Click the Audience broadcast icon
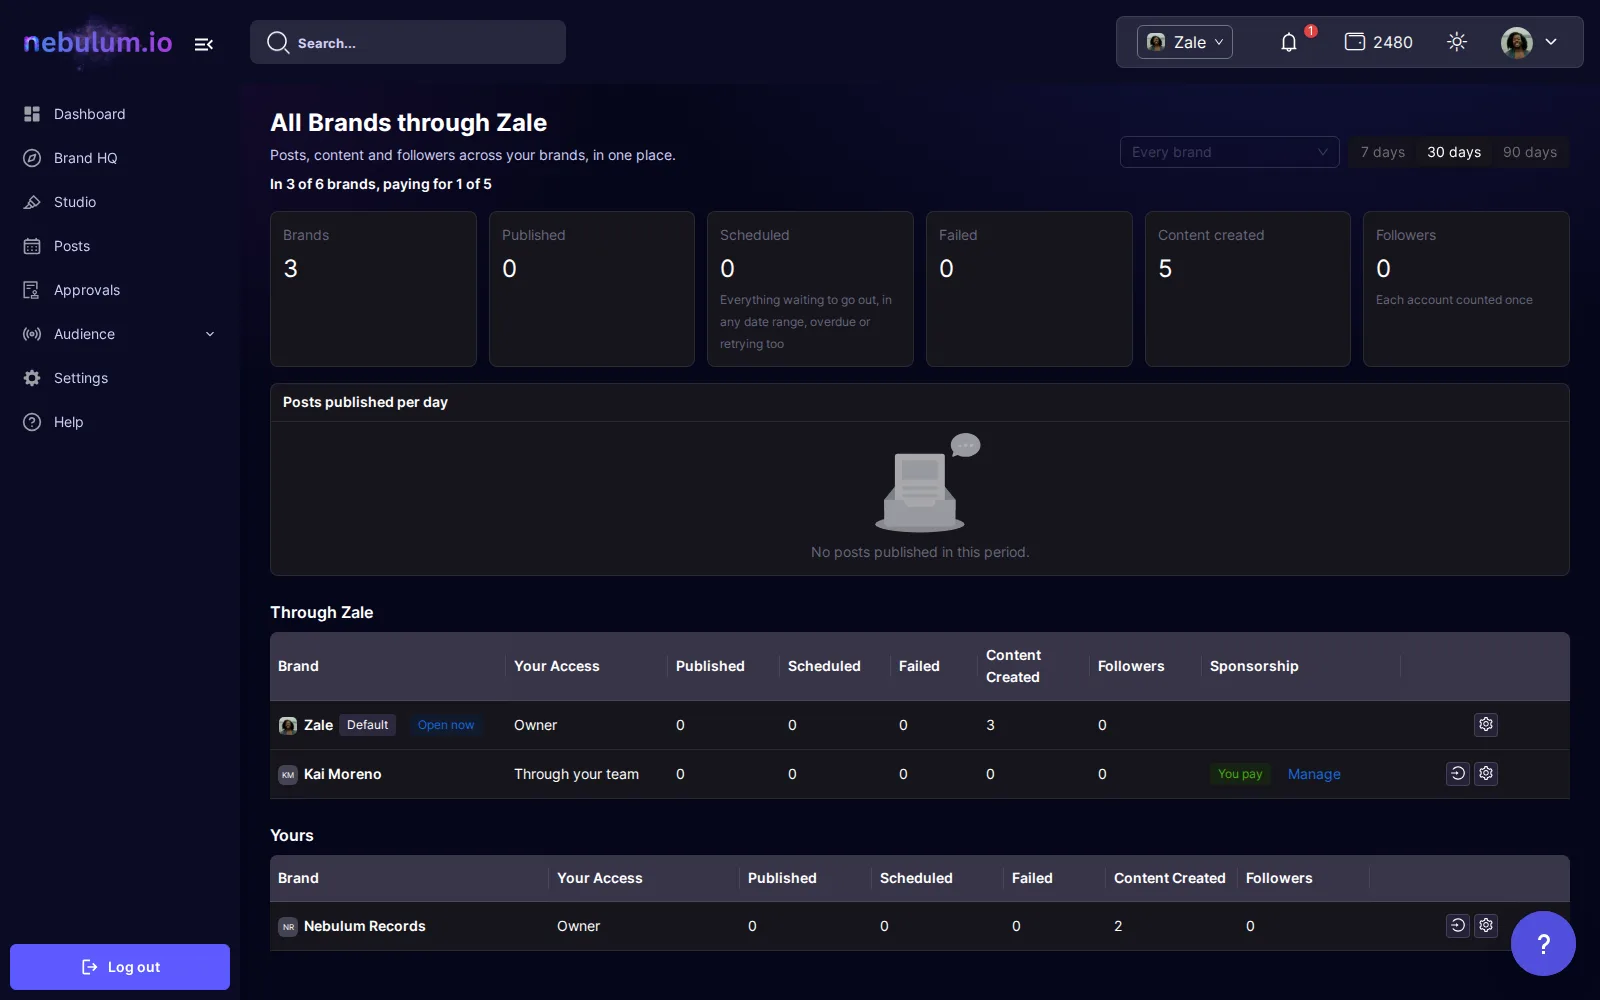The image size is (1600, 1000). [32, 334]
